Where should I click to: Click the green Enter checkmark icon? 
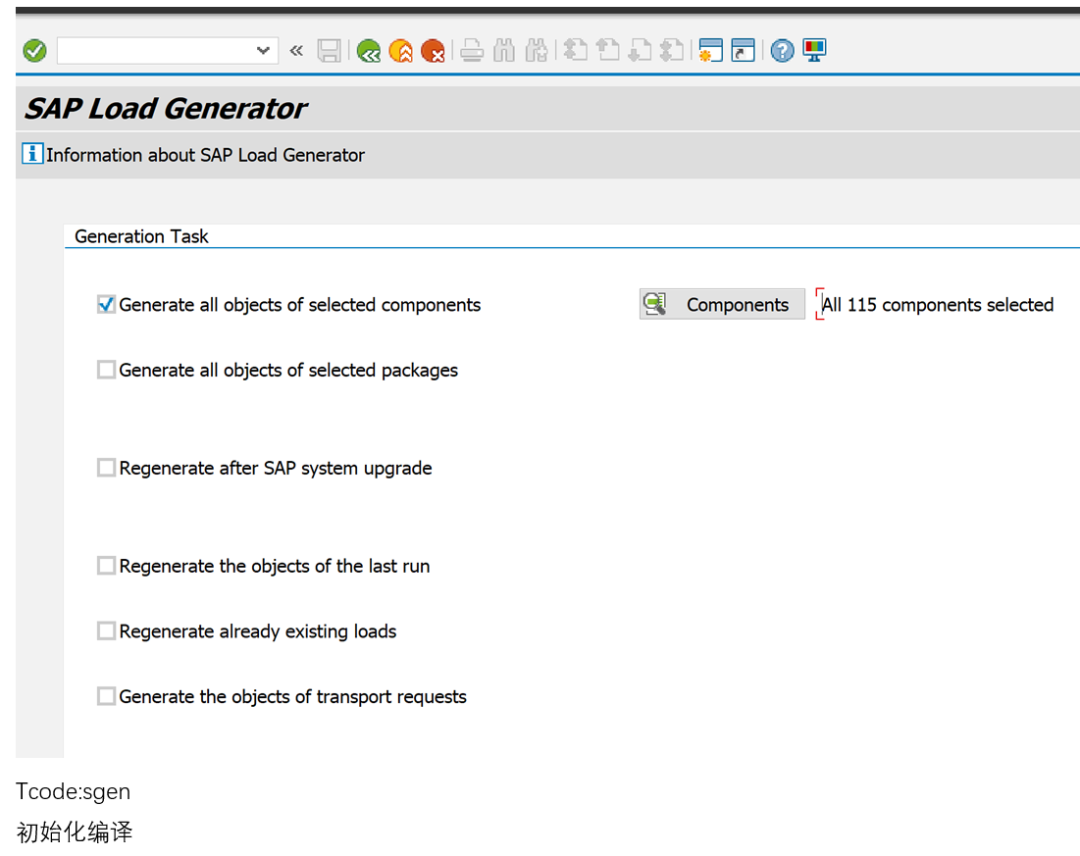point(34,50)
